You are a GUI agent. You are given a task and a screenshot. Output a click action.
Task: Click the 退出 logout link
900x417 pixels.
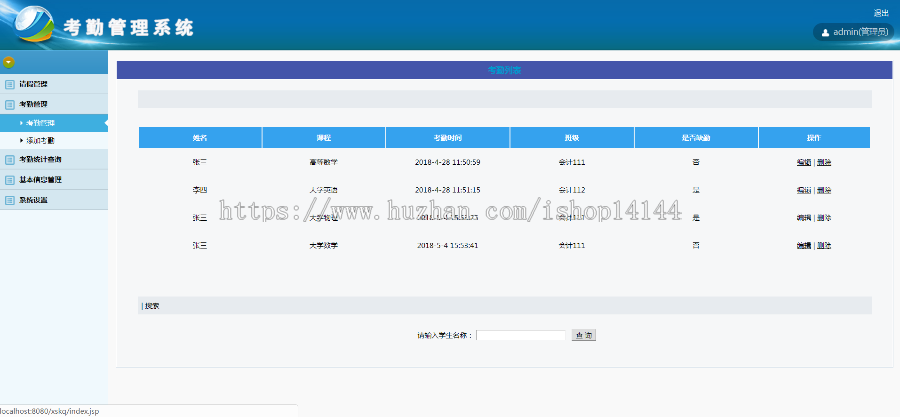[x=880, y=13]
